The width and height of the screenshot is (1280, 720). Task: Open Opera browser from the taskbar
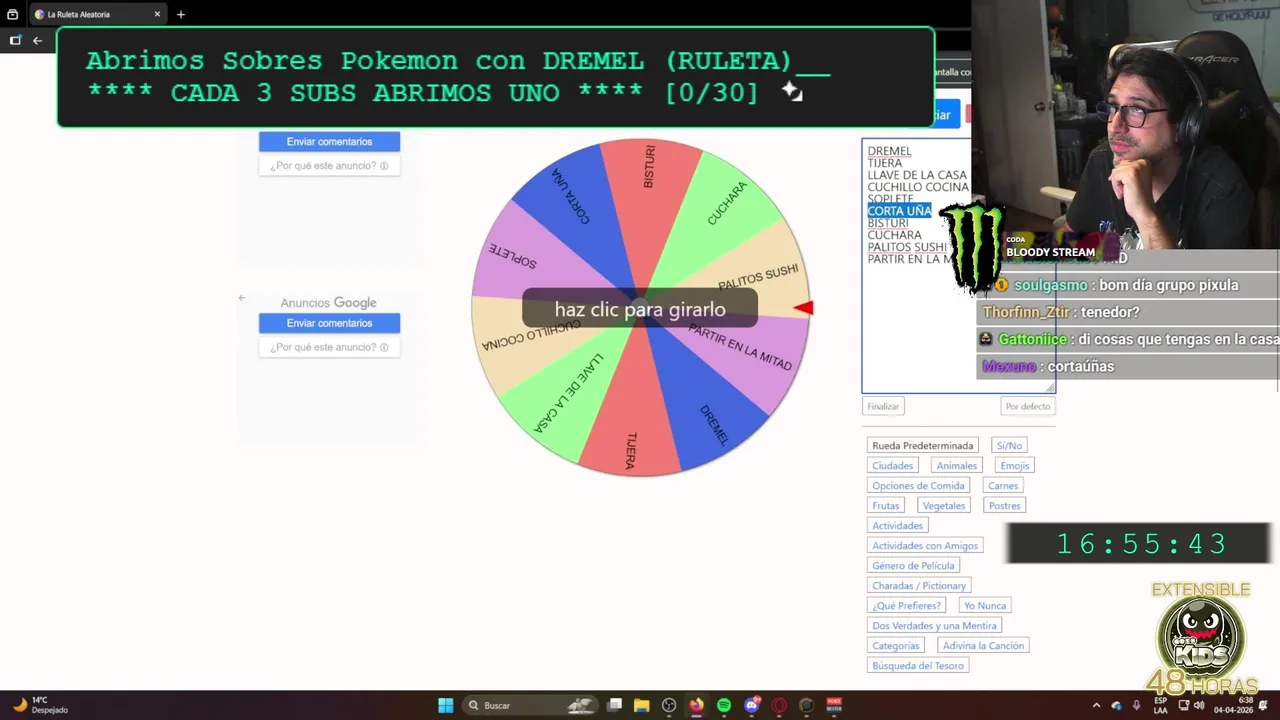click(x=779, y=705)
